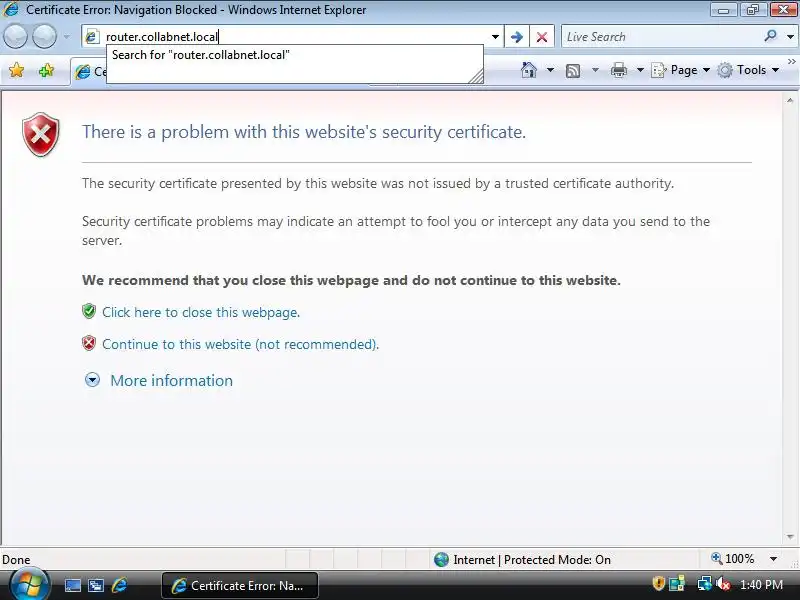
Task: Open the Feeds dropdown arrow
Action: click(595, 70)
